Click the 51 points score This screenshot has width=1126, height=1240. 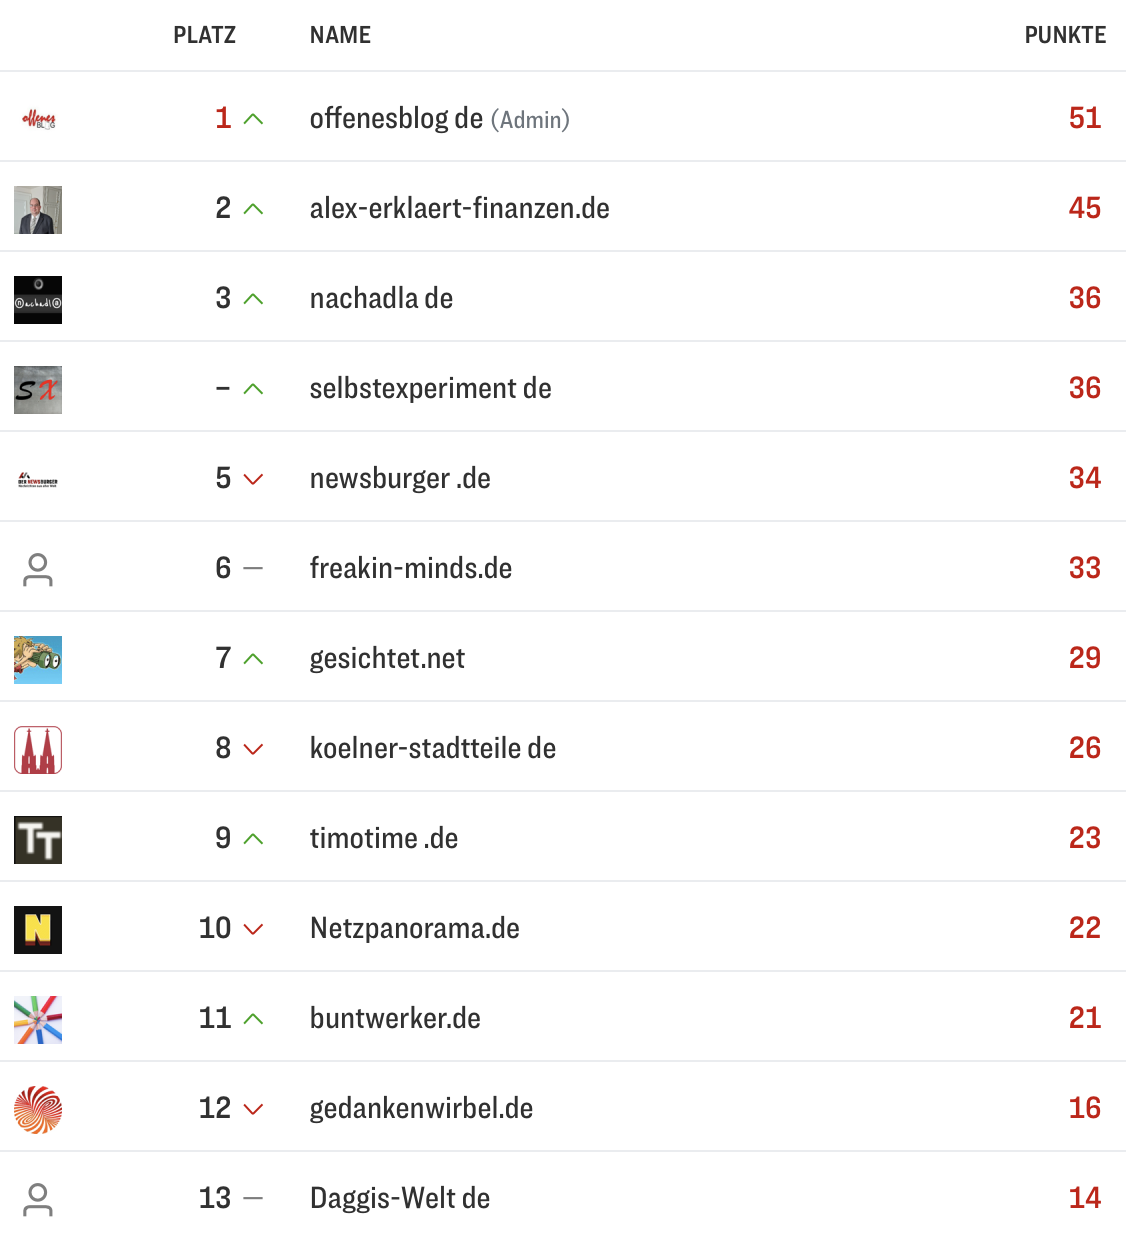point(1084,119)
